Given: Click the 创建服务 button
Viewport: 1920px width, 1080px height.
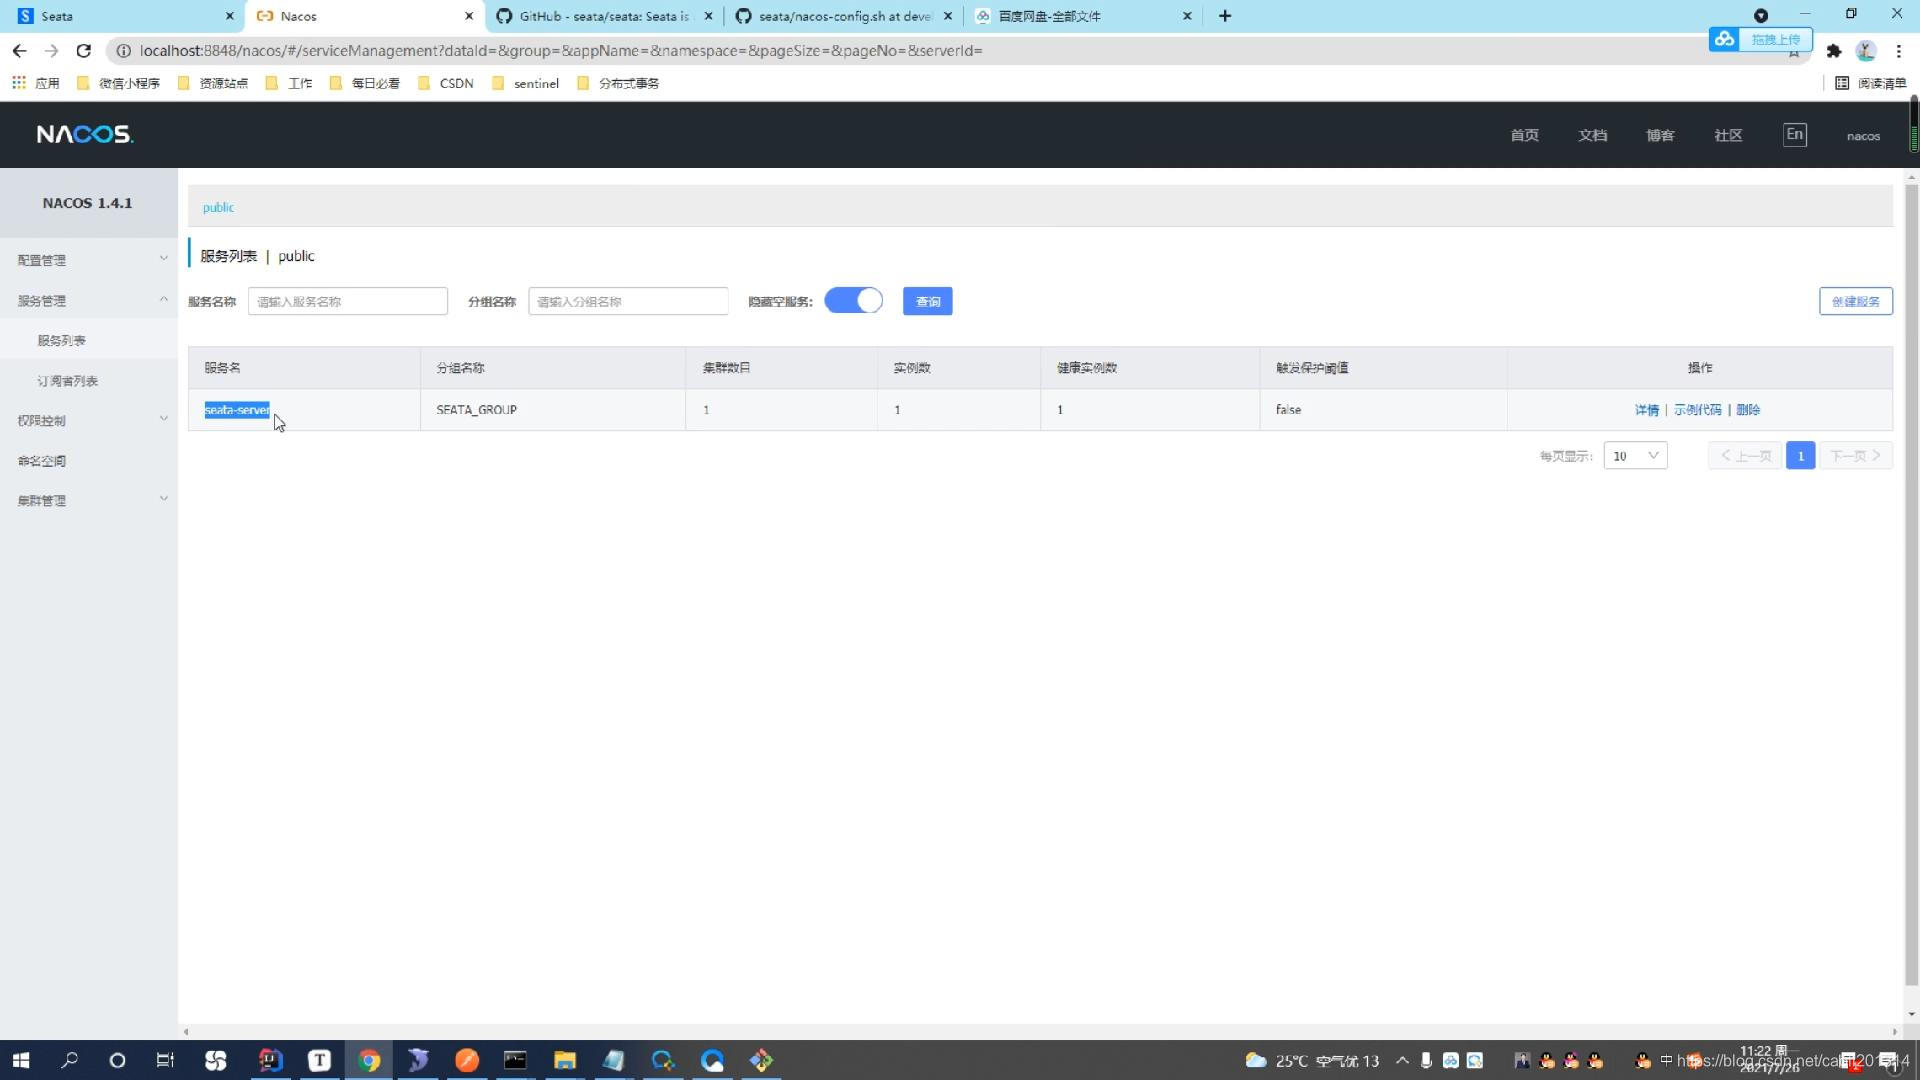Looking at the screenshot, I should 1855,301.
